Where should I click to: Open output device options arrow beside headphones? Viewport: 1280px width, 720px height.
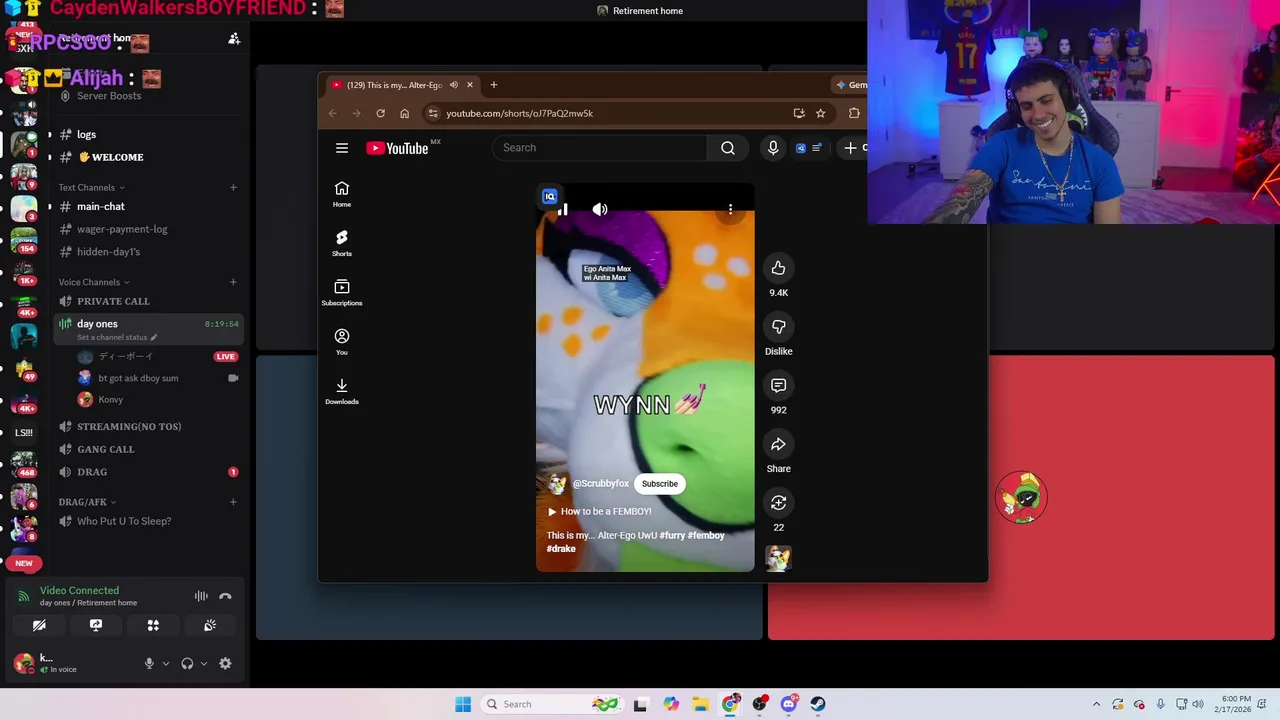[x=204, y=663]
